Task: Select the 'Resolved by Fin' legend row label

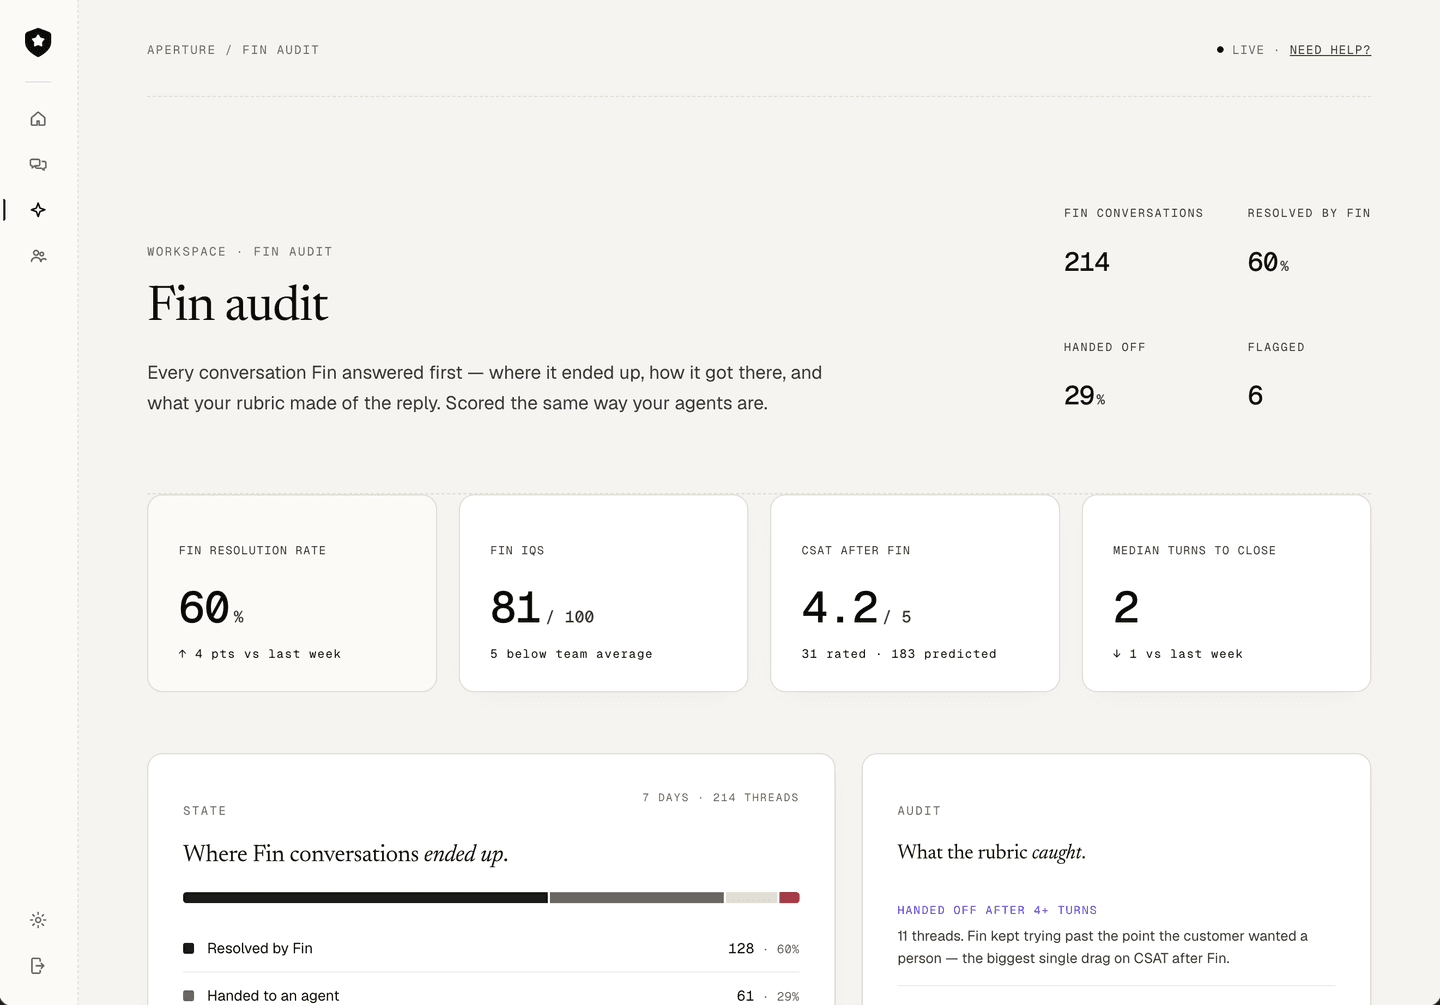Action: [260, 948]
